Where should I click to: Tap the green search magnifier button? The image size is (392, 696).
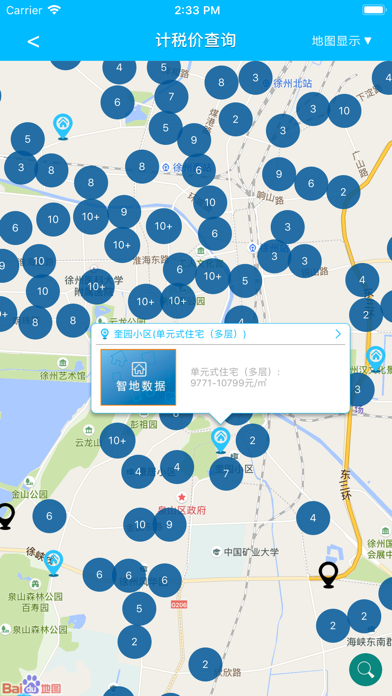(365, 669)
